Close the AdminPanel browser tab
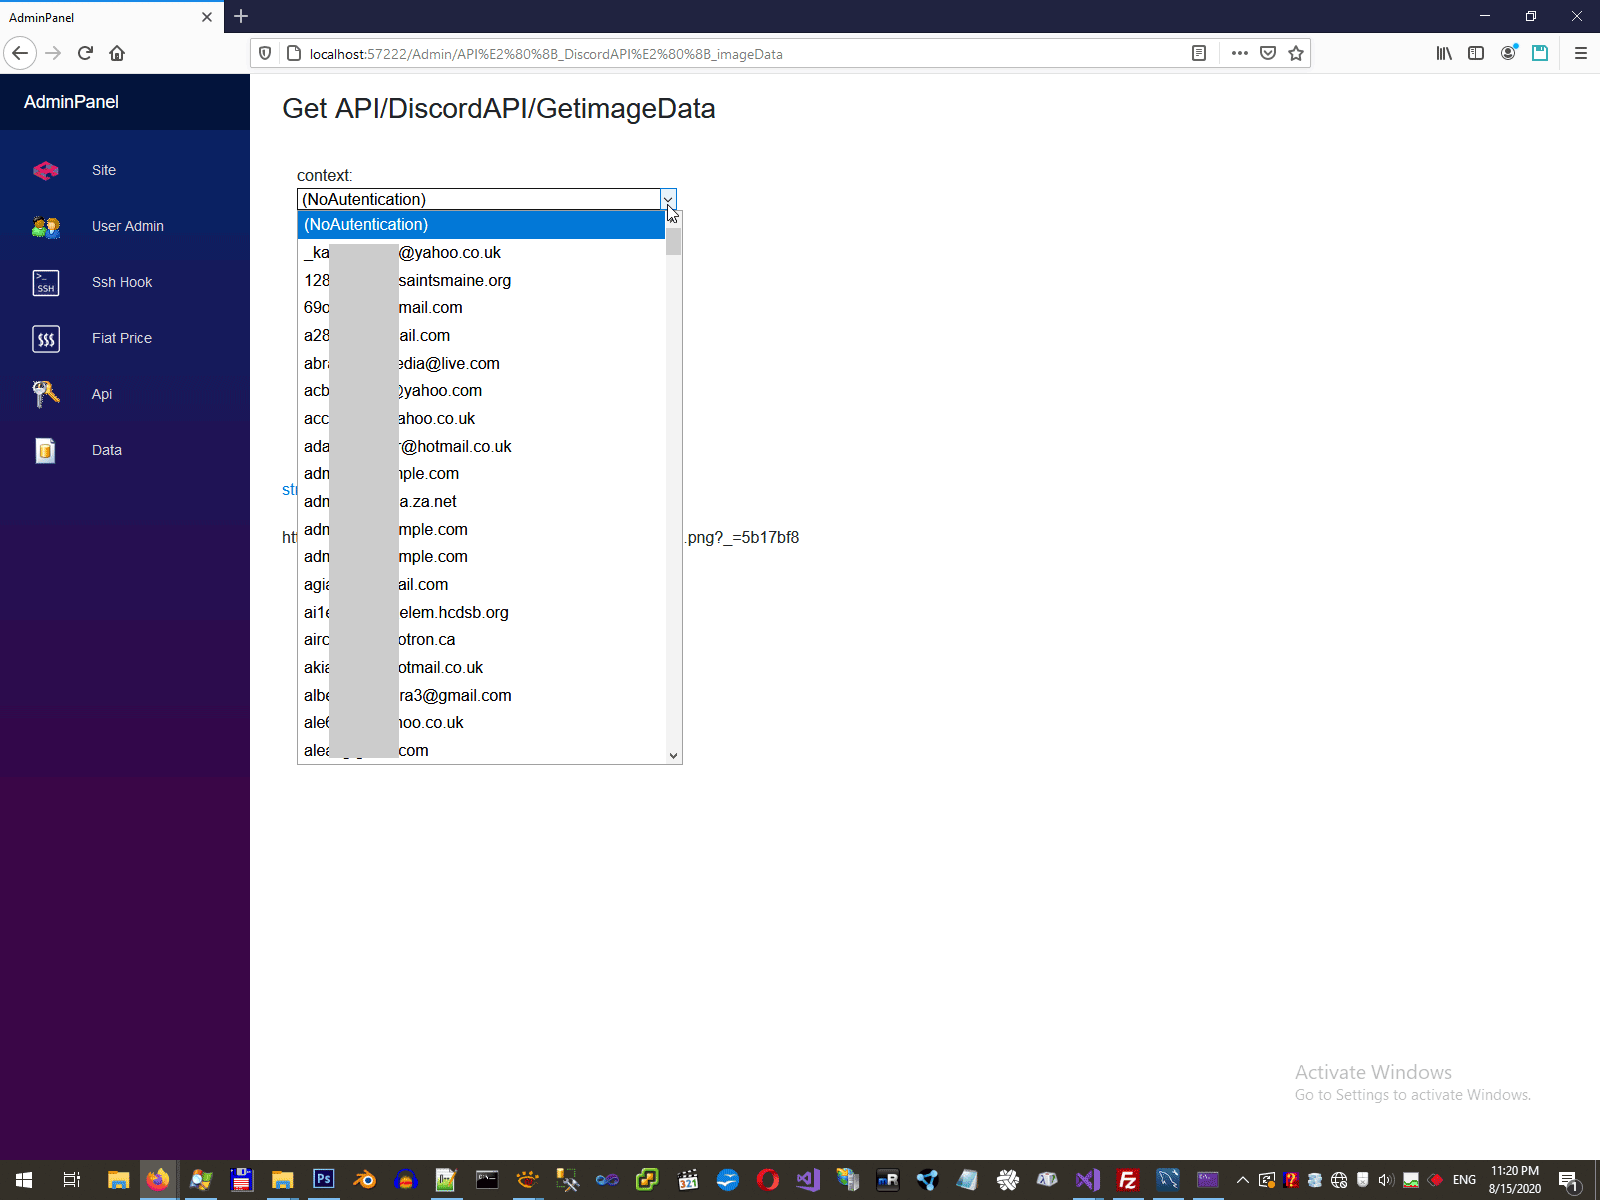This screenshot has width=1600, height=1200. click(207, 17)
